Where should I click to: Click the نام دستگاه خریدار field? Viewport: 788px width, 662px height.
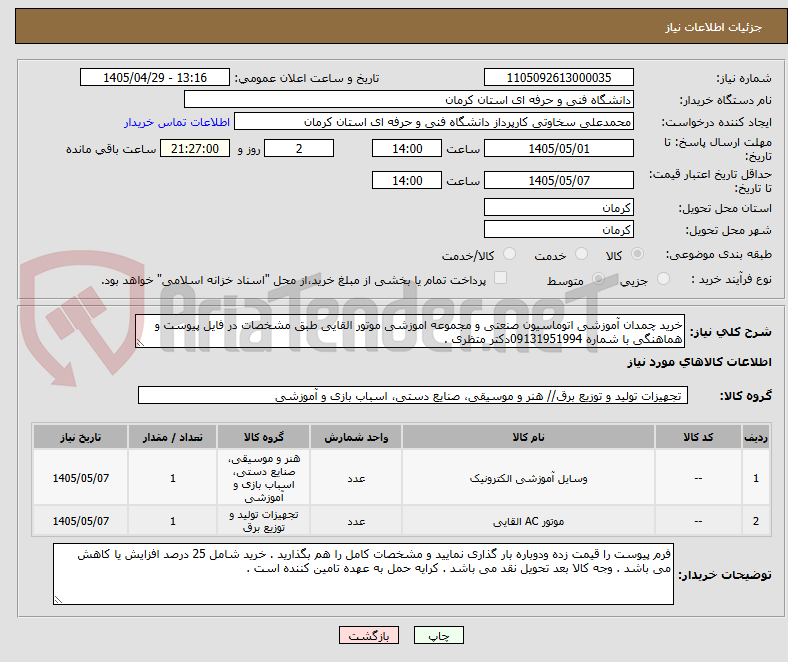point(409,100)
